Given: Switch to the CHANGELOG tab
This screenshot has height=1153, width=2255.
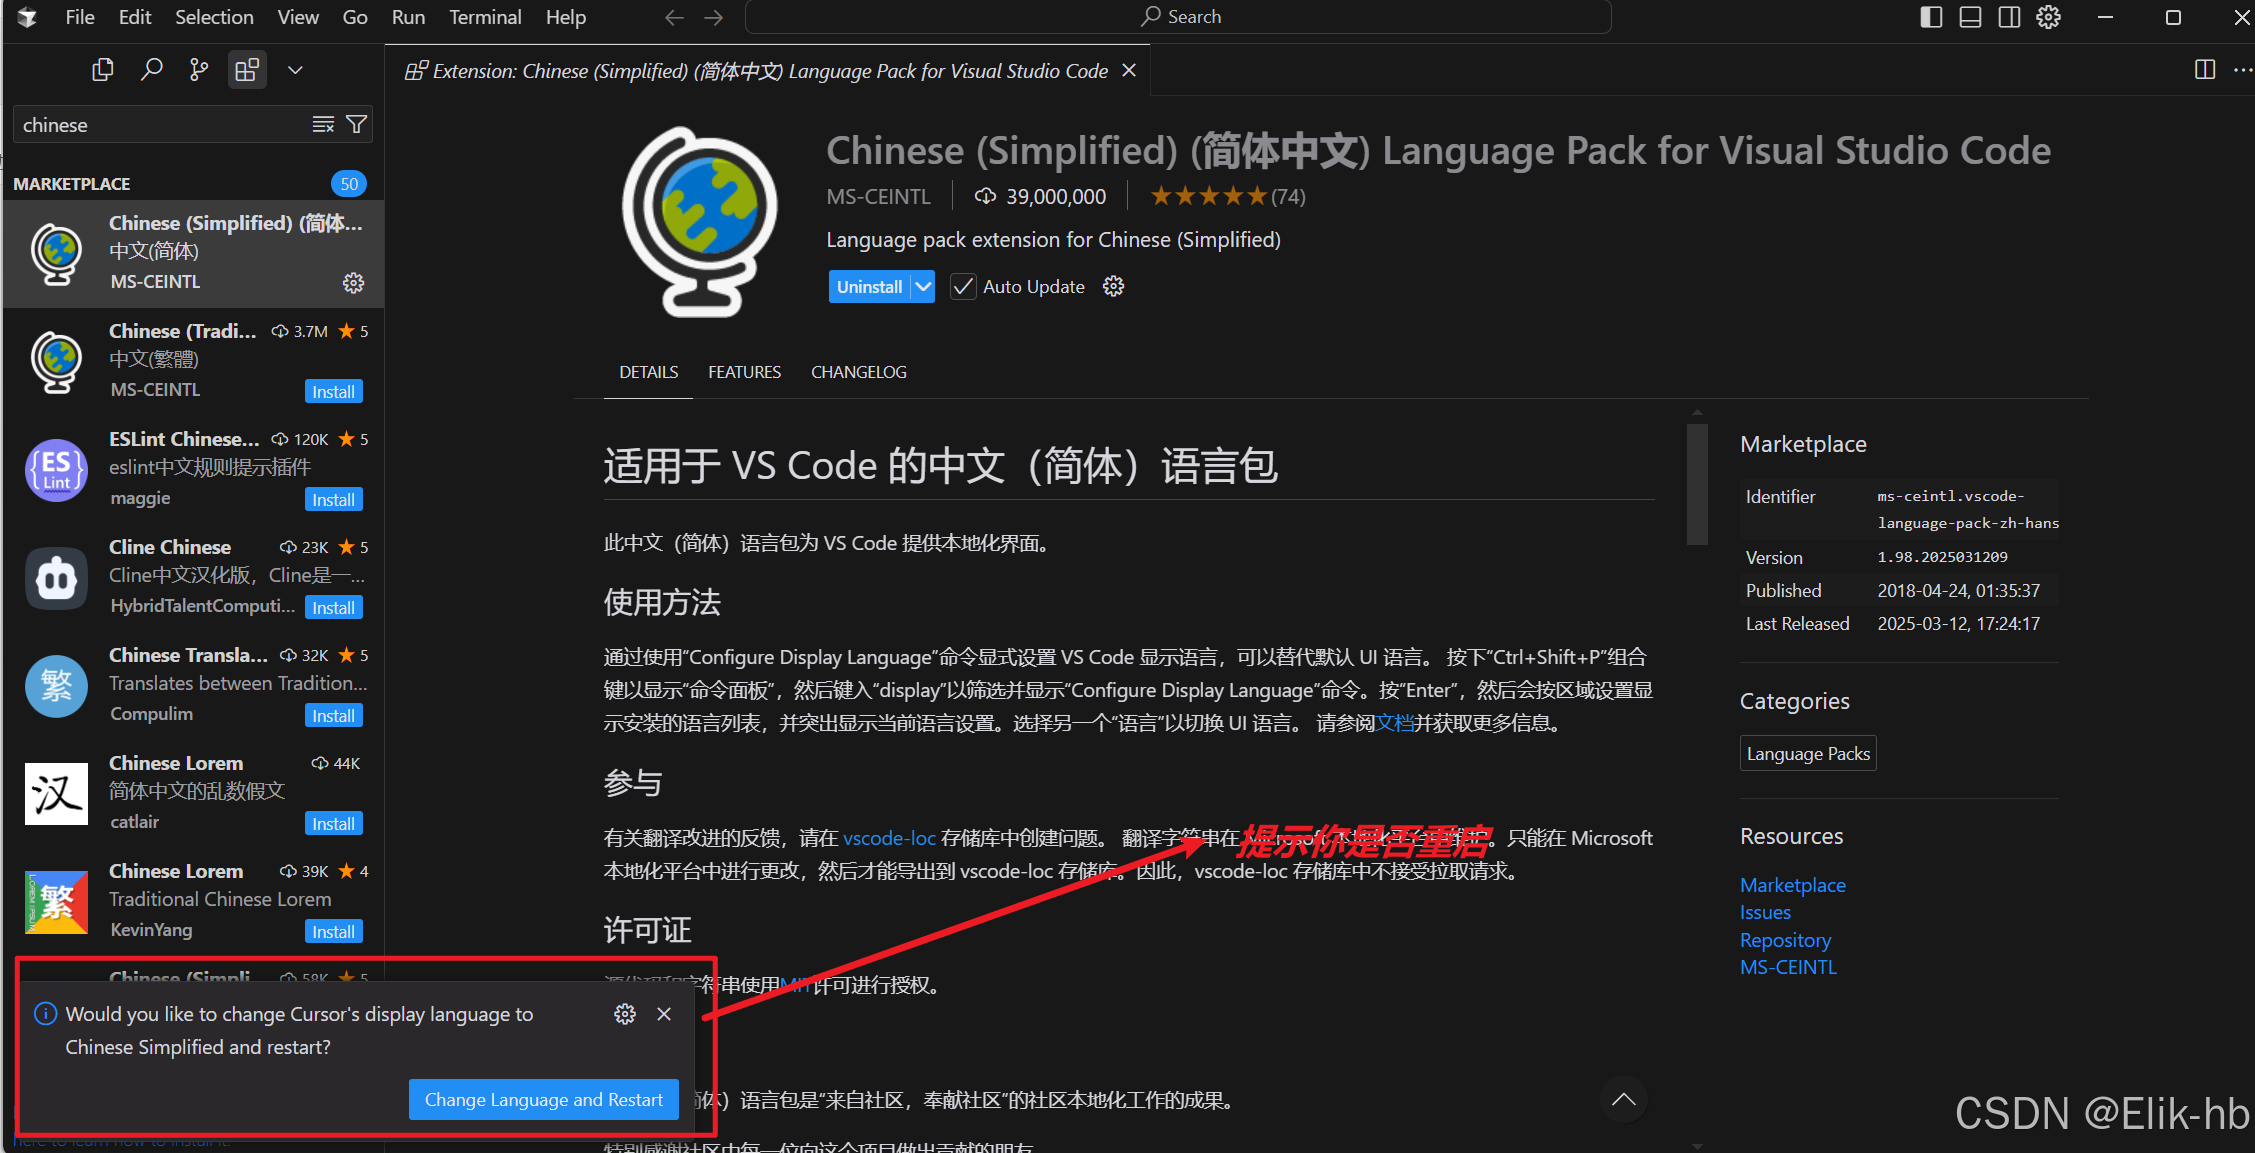Looking at the screenshot, I should tap(858, 372).
